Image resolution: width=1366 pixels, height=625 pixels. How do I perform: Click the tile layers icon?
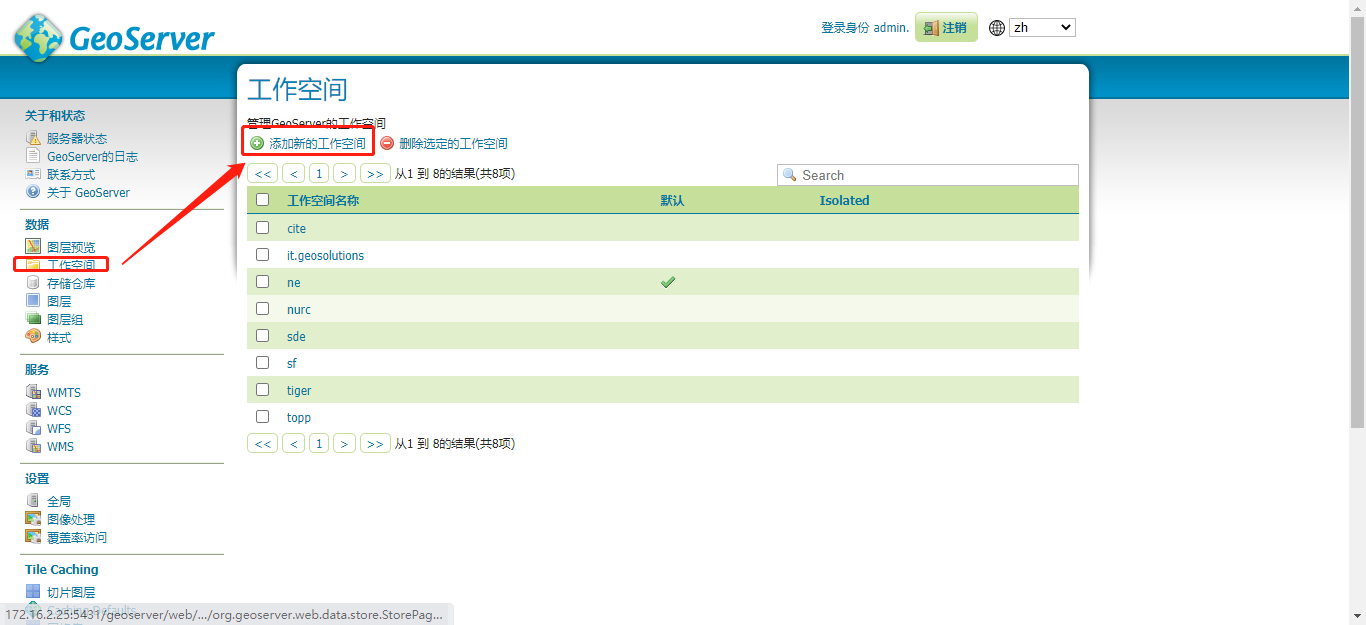tap(33, 592)
